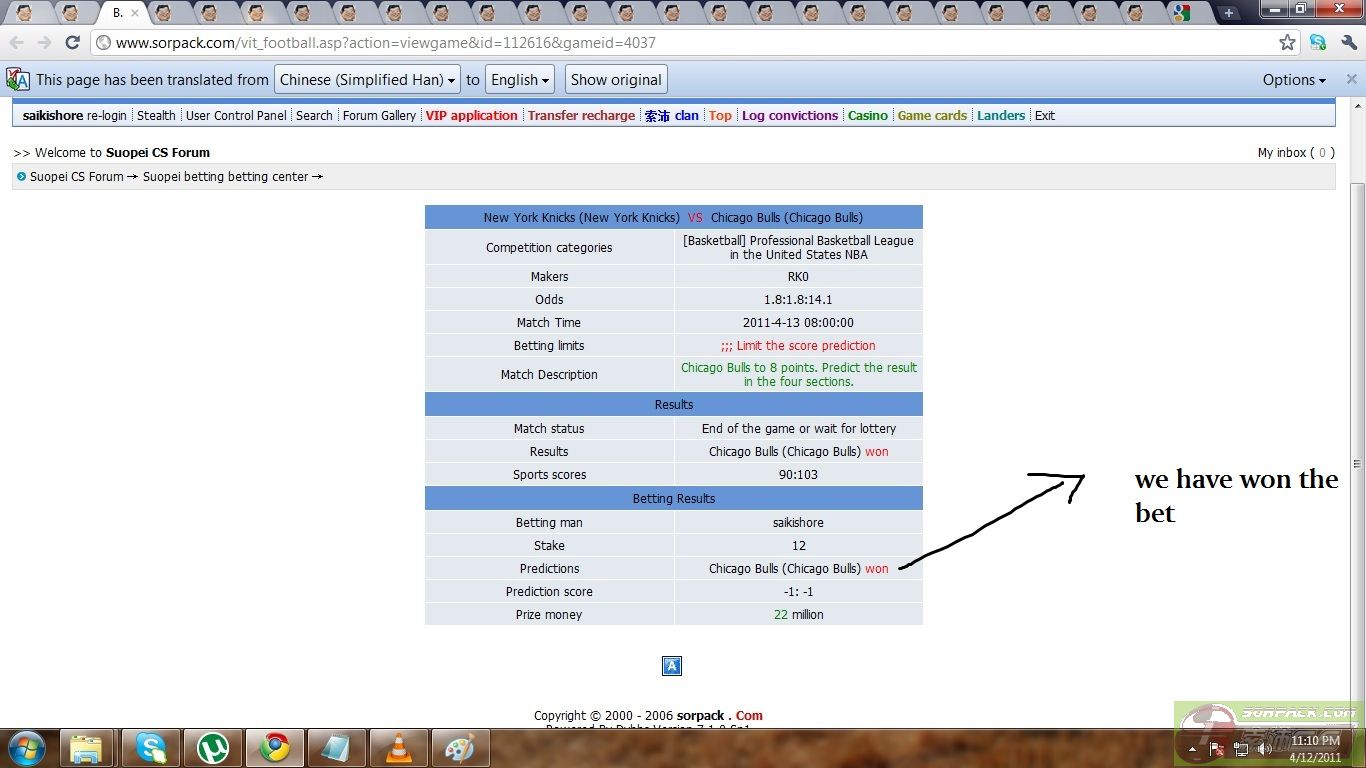This screenshot has height=768, width=1366.
Task: Click the browser back arrow button
Action: (x=17, y=42)
